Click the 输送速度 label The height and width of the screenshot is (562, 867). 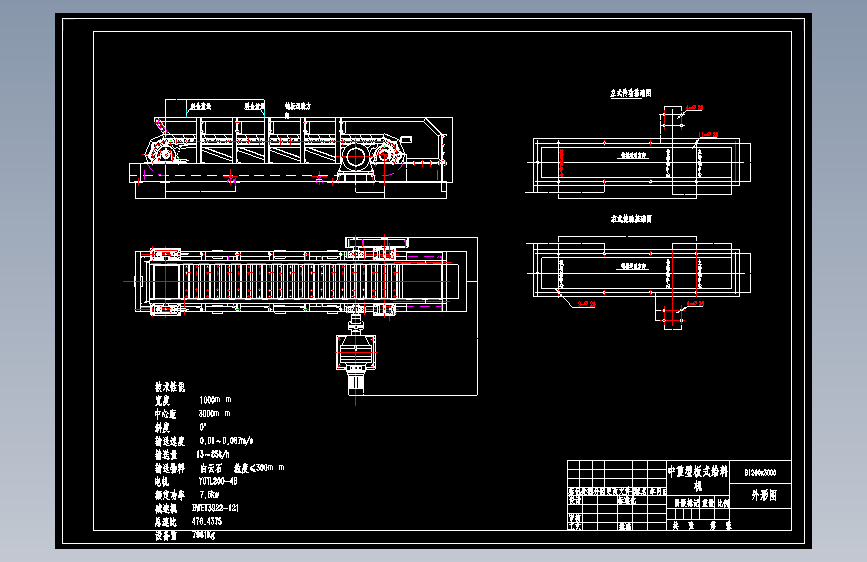click(169, 441)
